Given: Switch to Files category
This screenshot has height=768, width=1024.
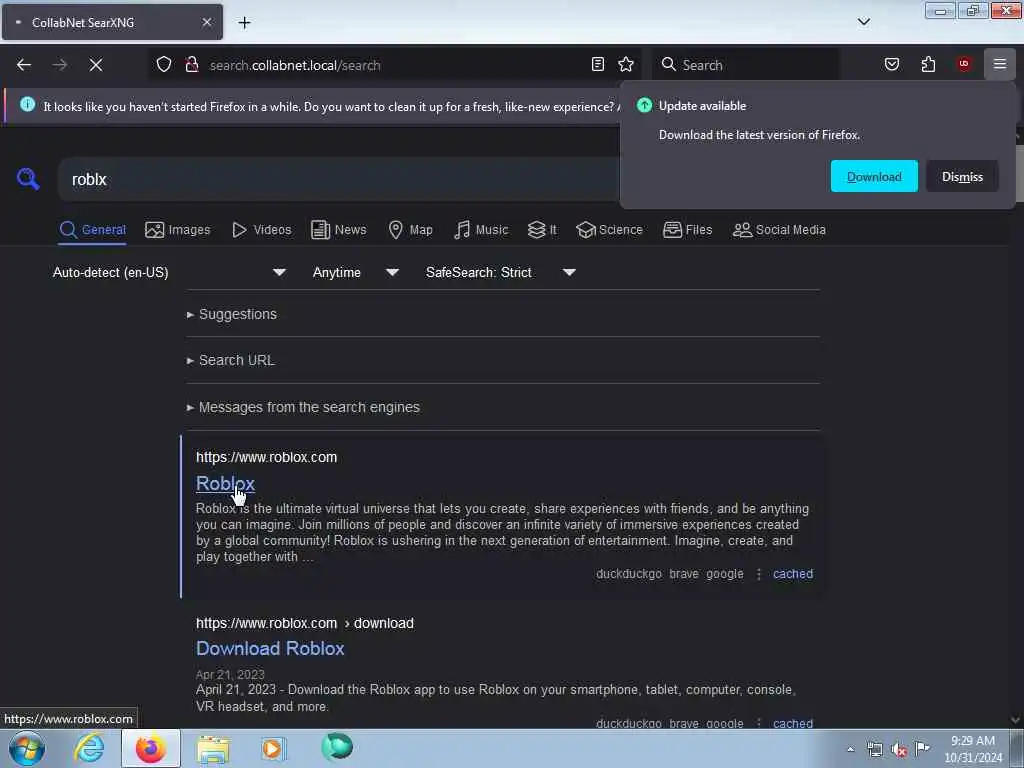Looking at the screenshot, I should click(687, 230).
